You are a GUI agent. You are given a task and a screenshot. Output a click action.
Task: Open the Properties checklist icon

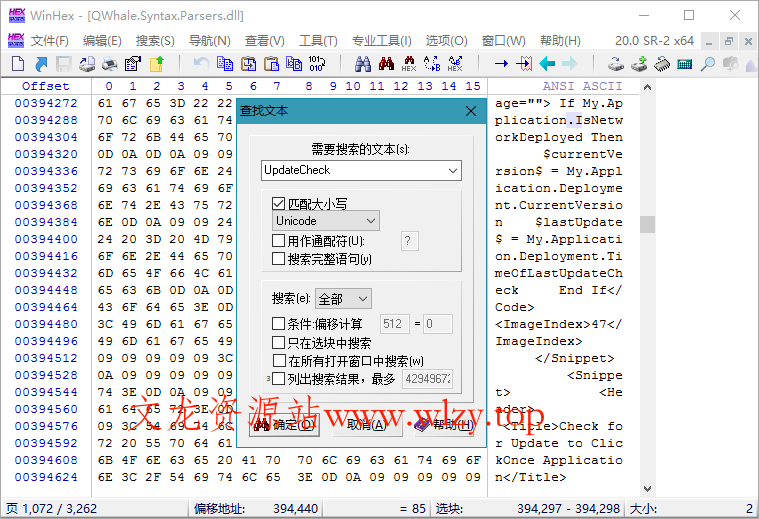pos(133,63)
